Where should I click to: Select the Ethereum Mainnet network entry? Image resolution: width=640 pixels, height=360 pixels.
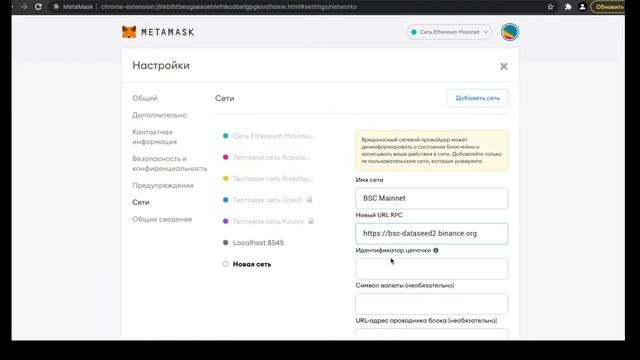(x=269, y=136)
